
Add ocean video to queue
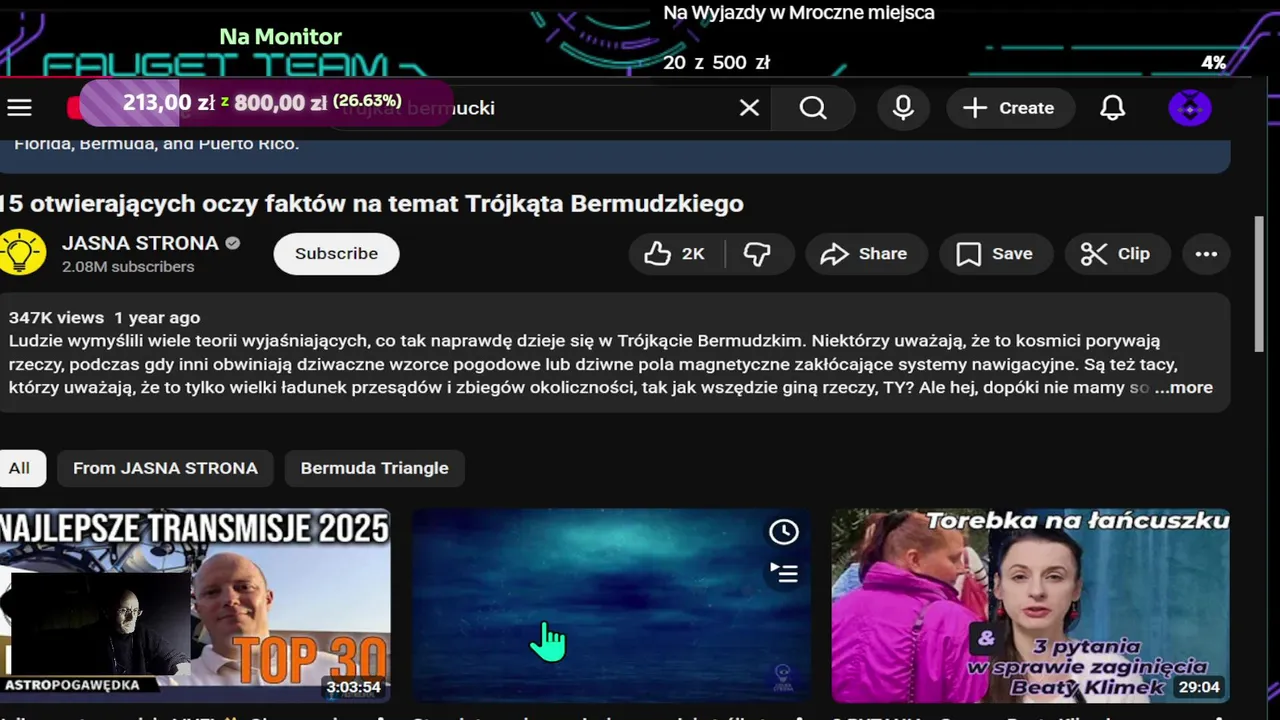783,572
